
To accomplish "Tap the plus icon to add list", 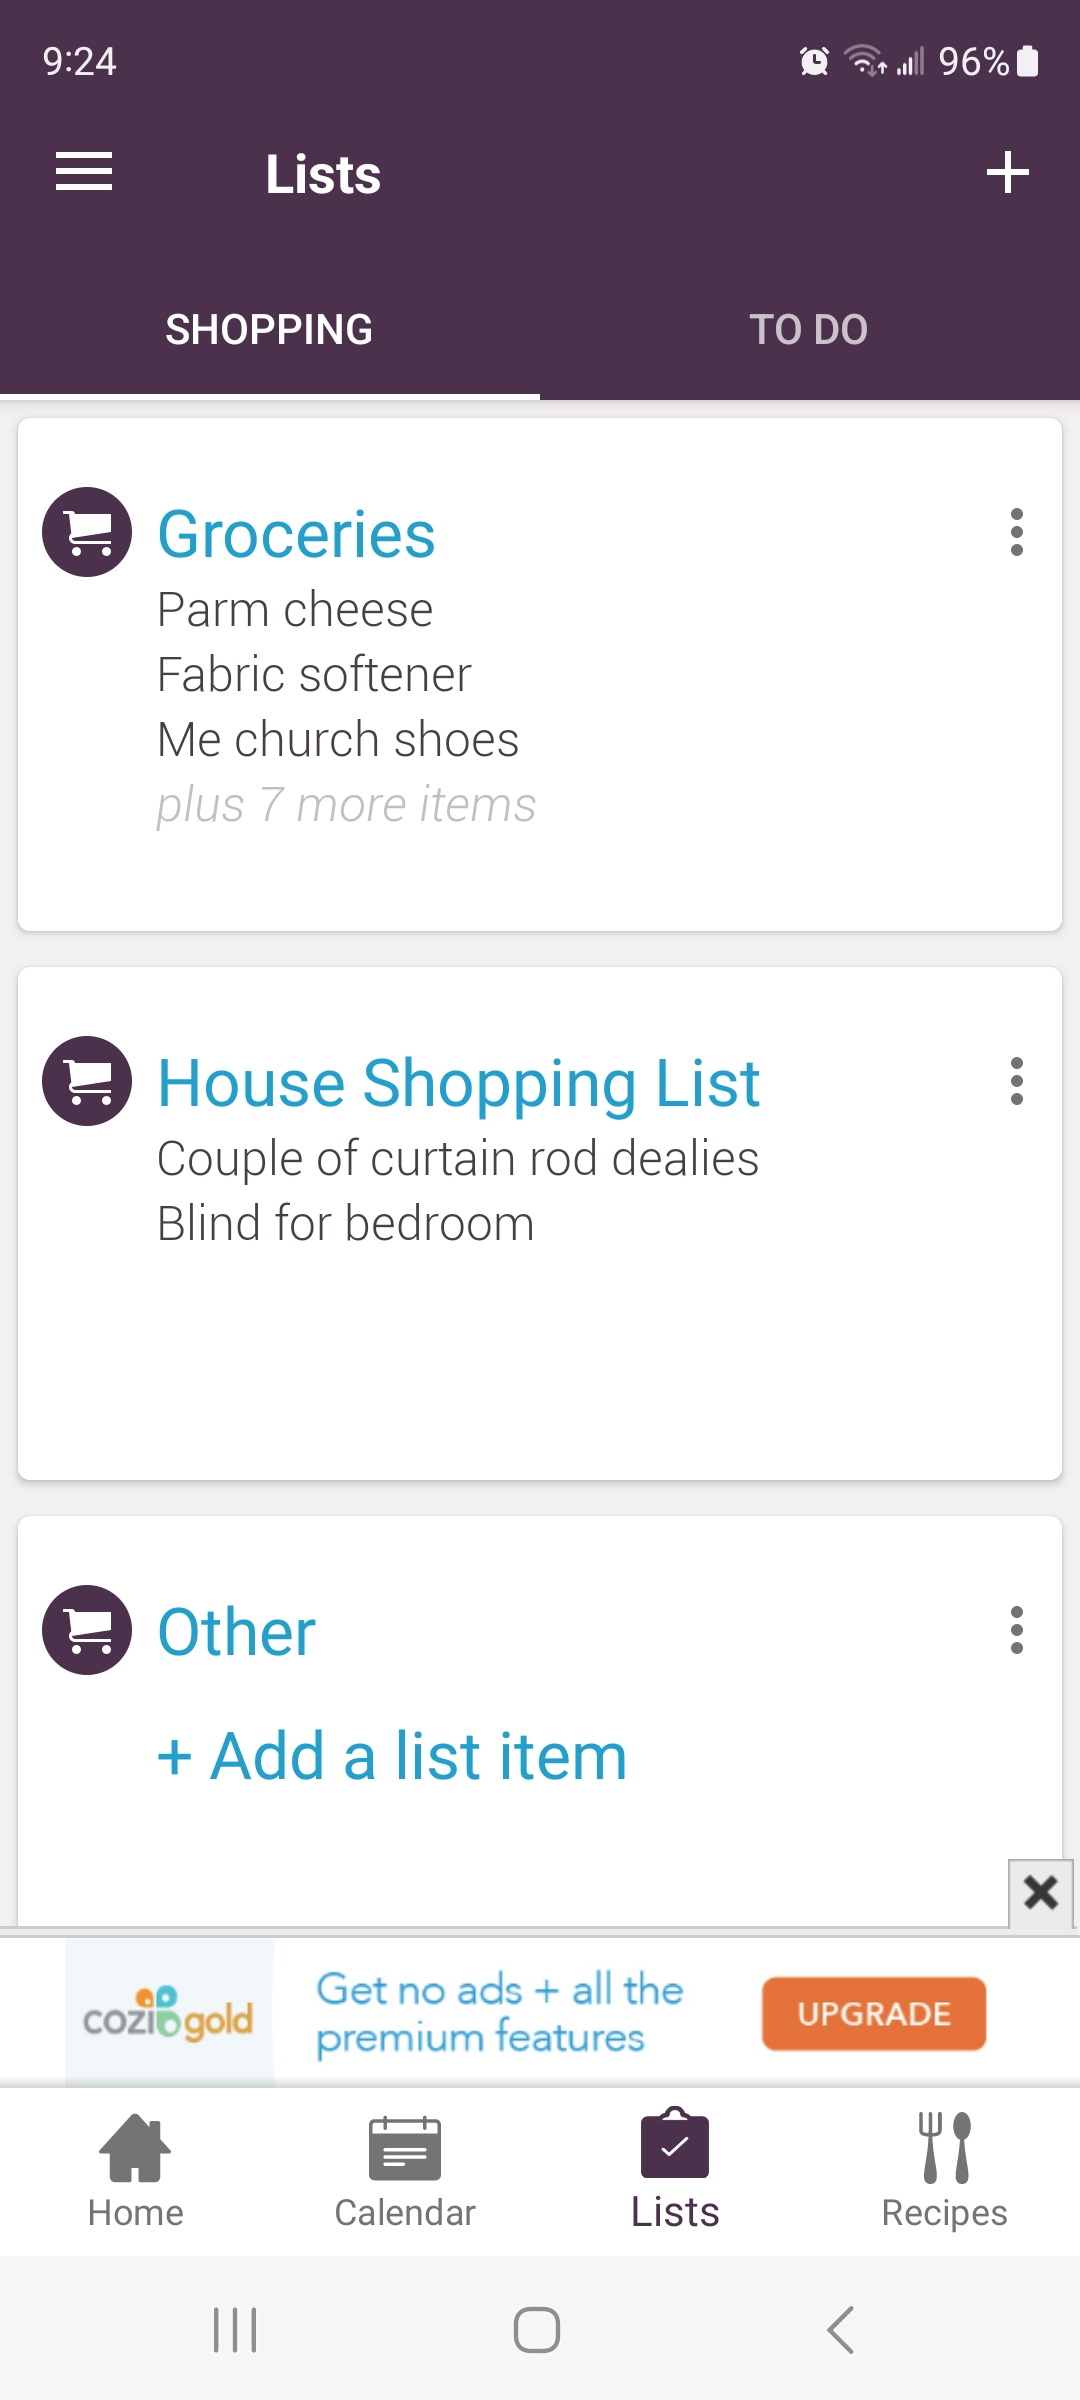I will point(1007,172).
